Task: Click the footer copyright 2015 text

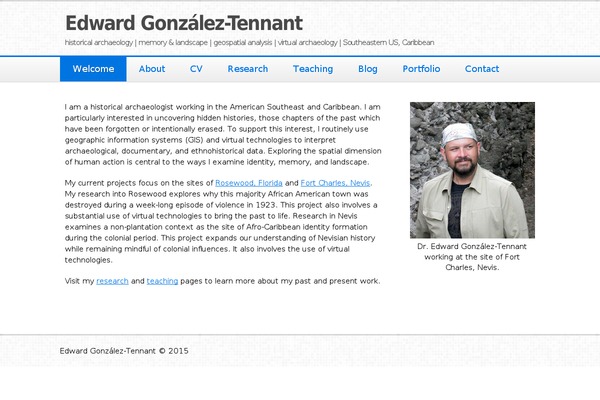Action: click(x=124, y=351)
